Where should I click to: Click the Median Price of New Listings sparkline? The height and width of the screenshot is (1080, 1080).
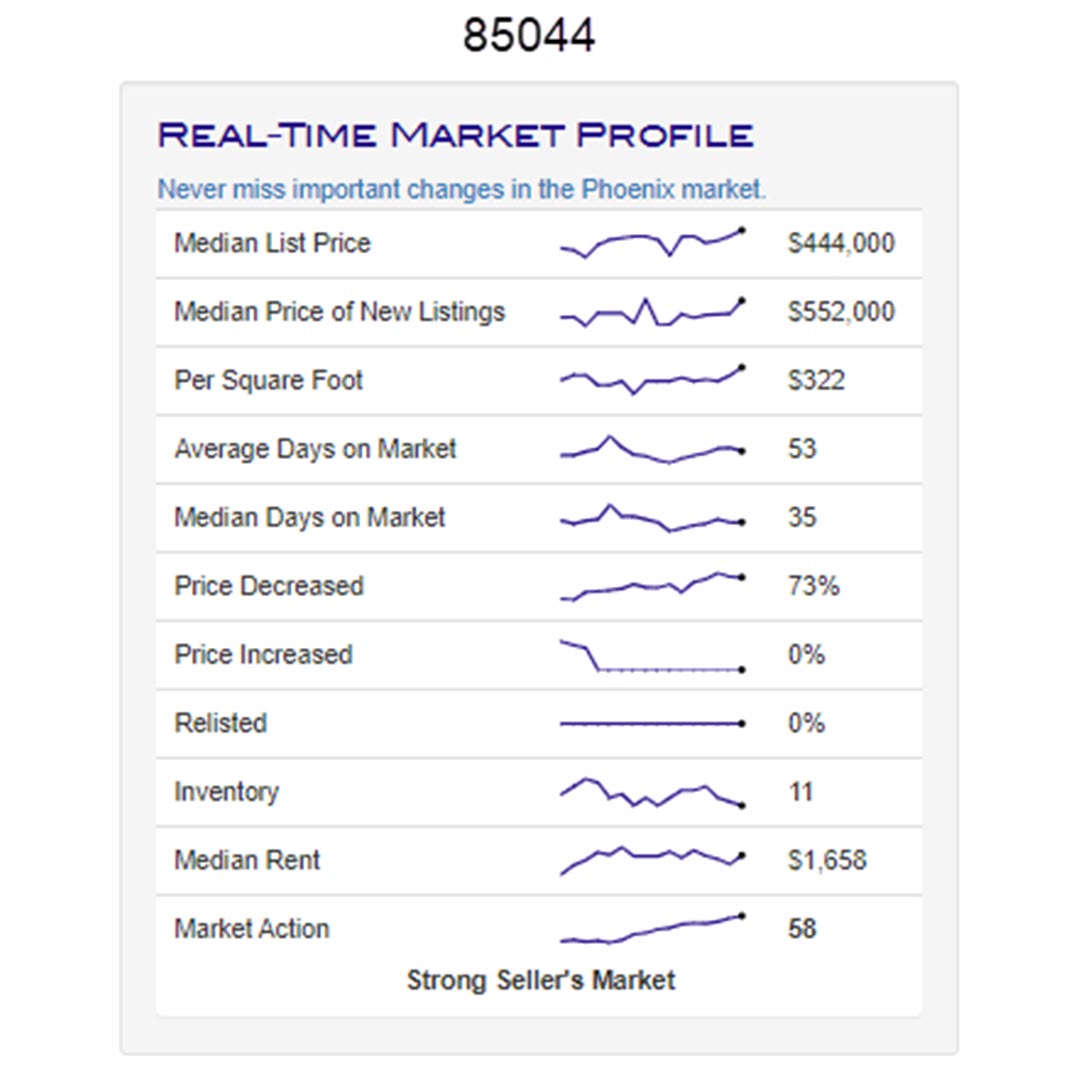652,312
